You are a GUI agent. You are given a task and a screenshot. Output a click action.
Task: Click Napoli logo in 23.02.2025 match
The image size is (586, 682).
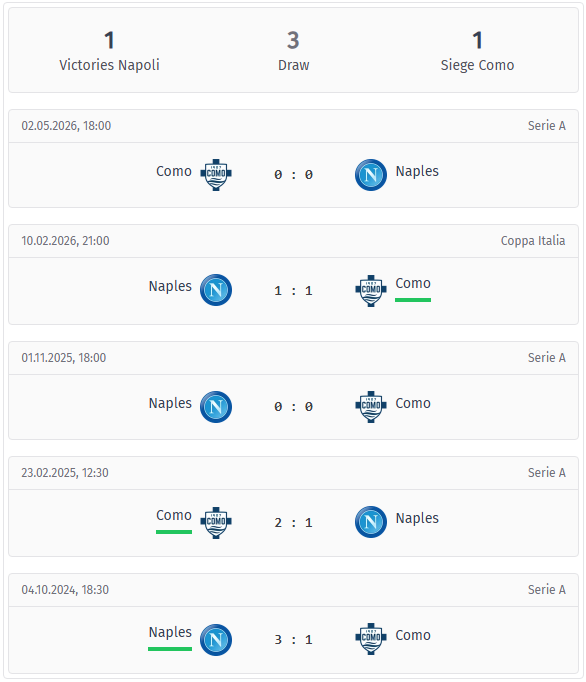371,522
